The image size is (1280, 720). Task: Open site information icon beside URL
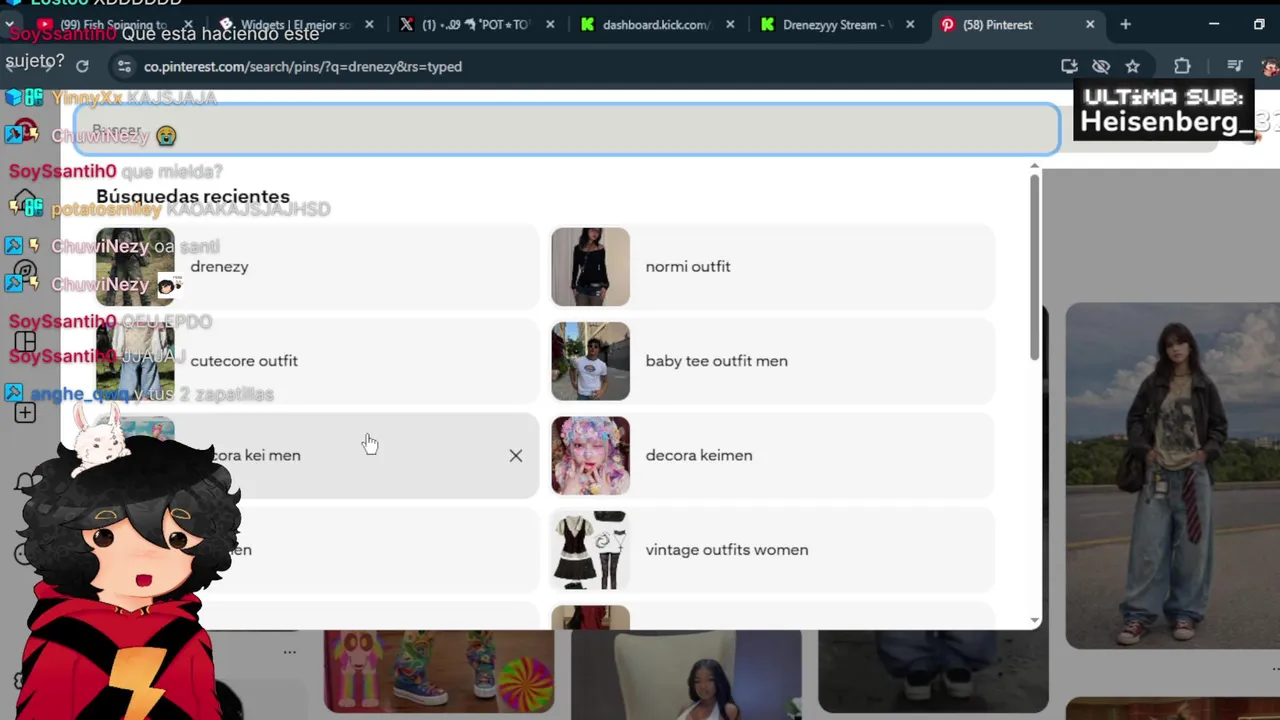pos(124,66)
